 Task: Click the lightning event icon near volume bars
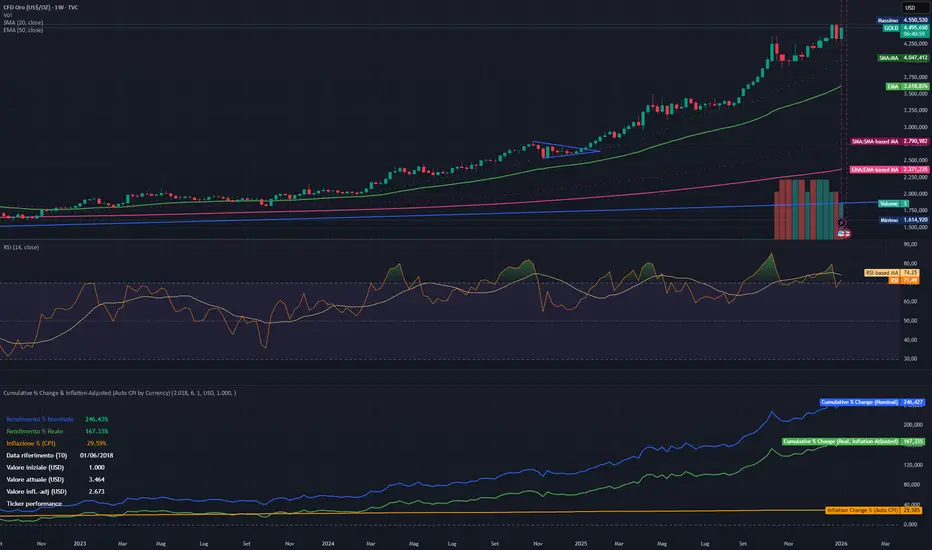click(x=842, y=222)
